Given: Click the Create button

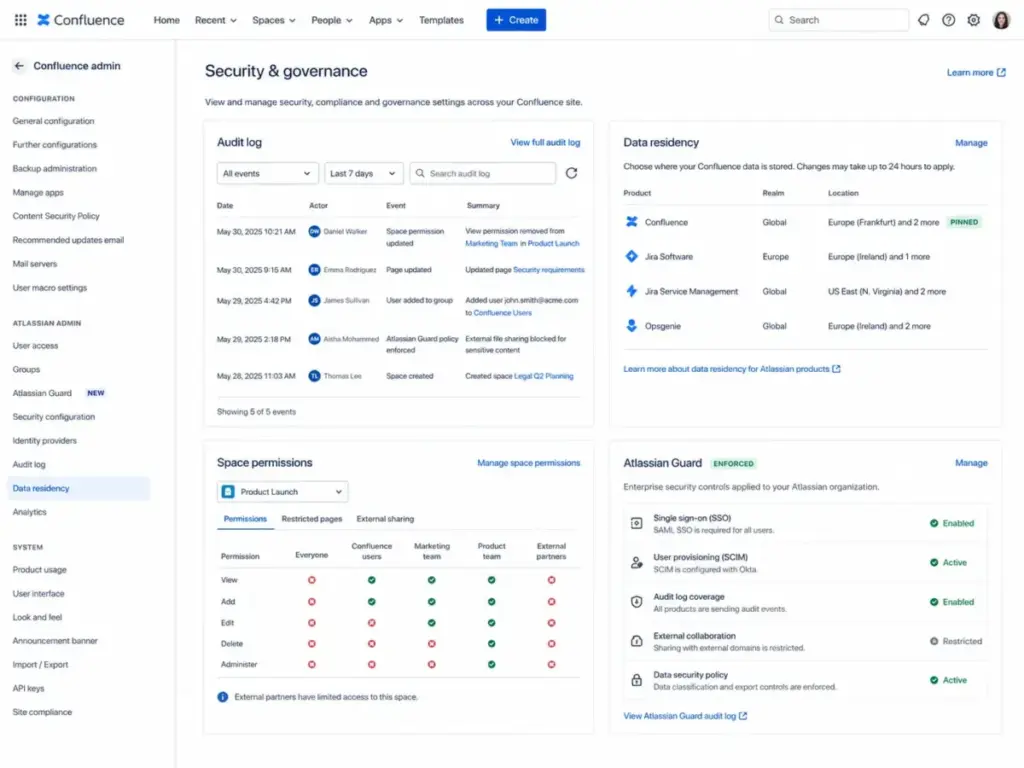Looking at the screenshot, I should 516,20.
